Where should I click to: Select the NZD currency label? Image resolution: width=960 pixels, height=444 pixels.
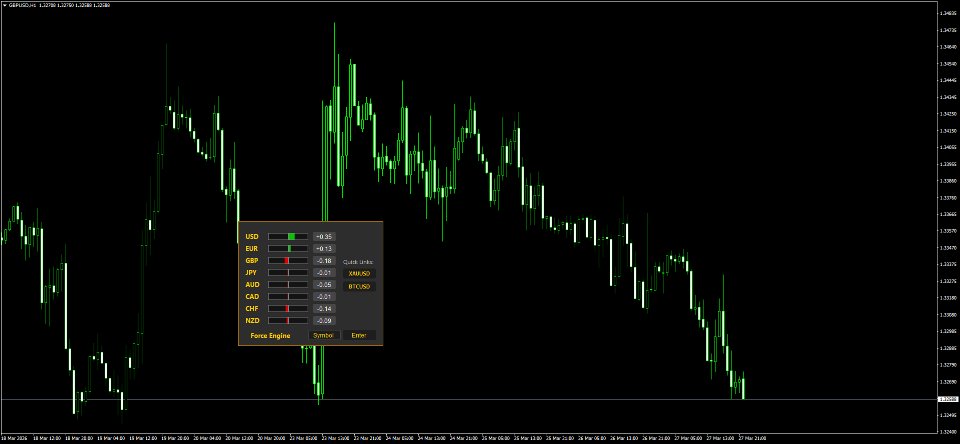[252, 320]
